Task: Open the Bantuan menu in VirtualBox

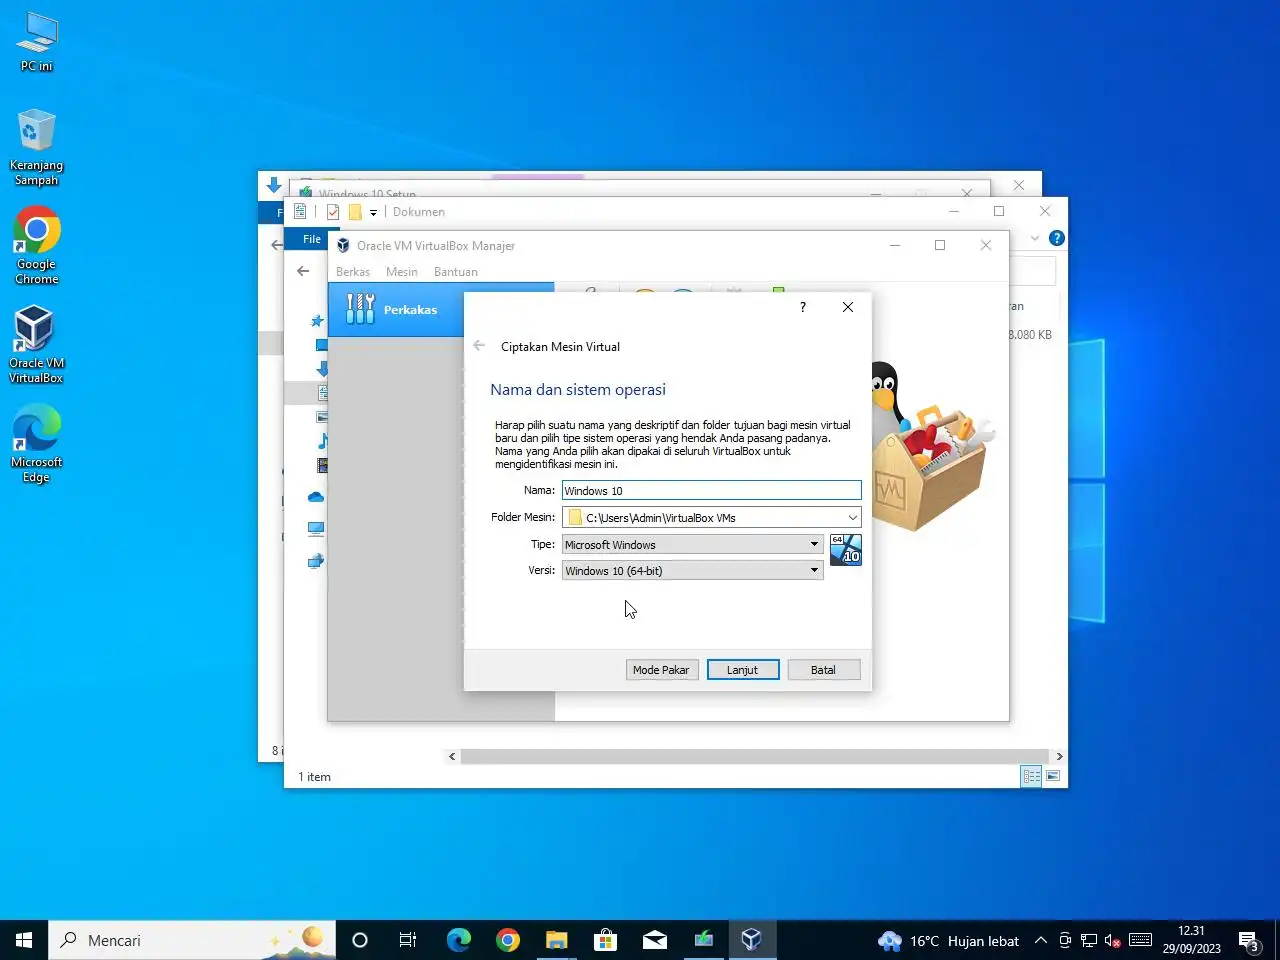Action: [456, 272]
